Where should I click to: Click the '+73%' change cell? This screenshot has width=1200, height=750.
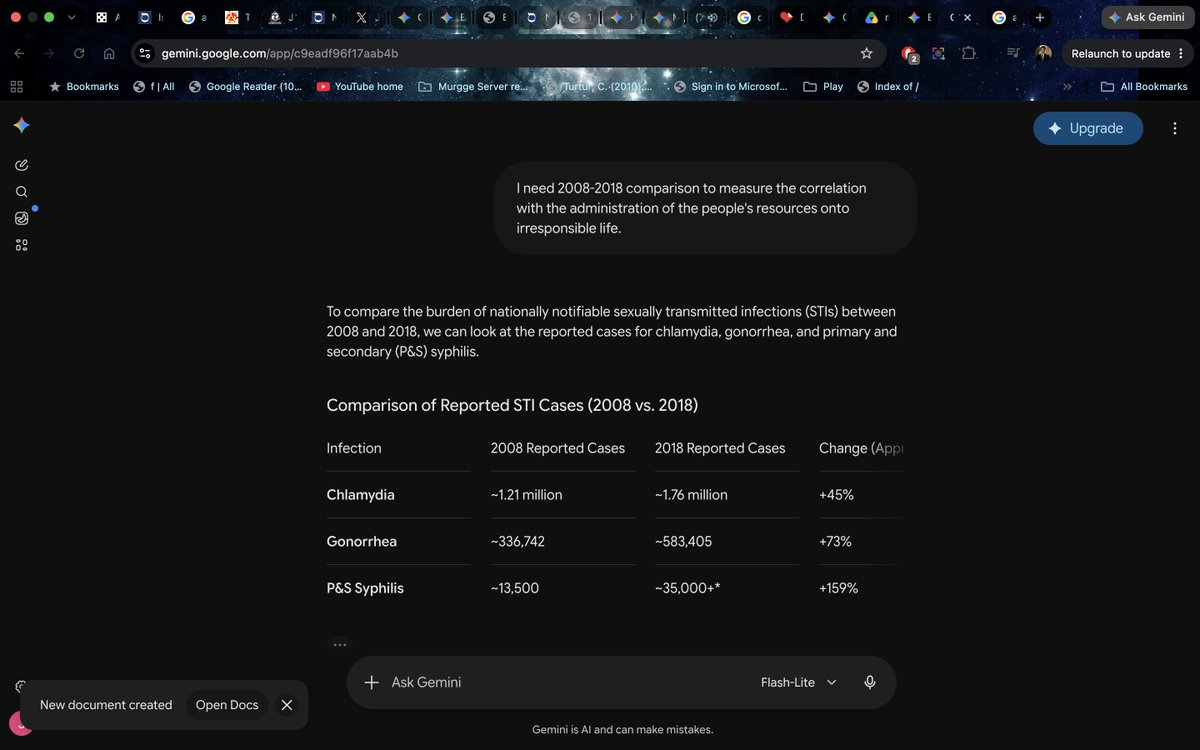835,541
